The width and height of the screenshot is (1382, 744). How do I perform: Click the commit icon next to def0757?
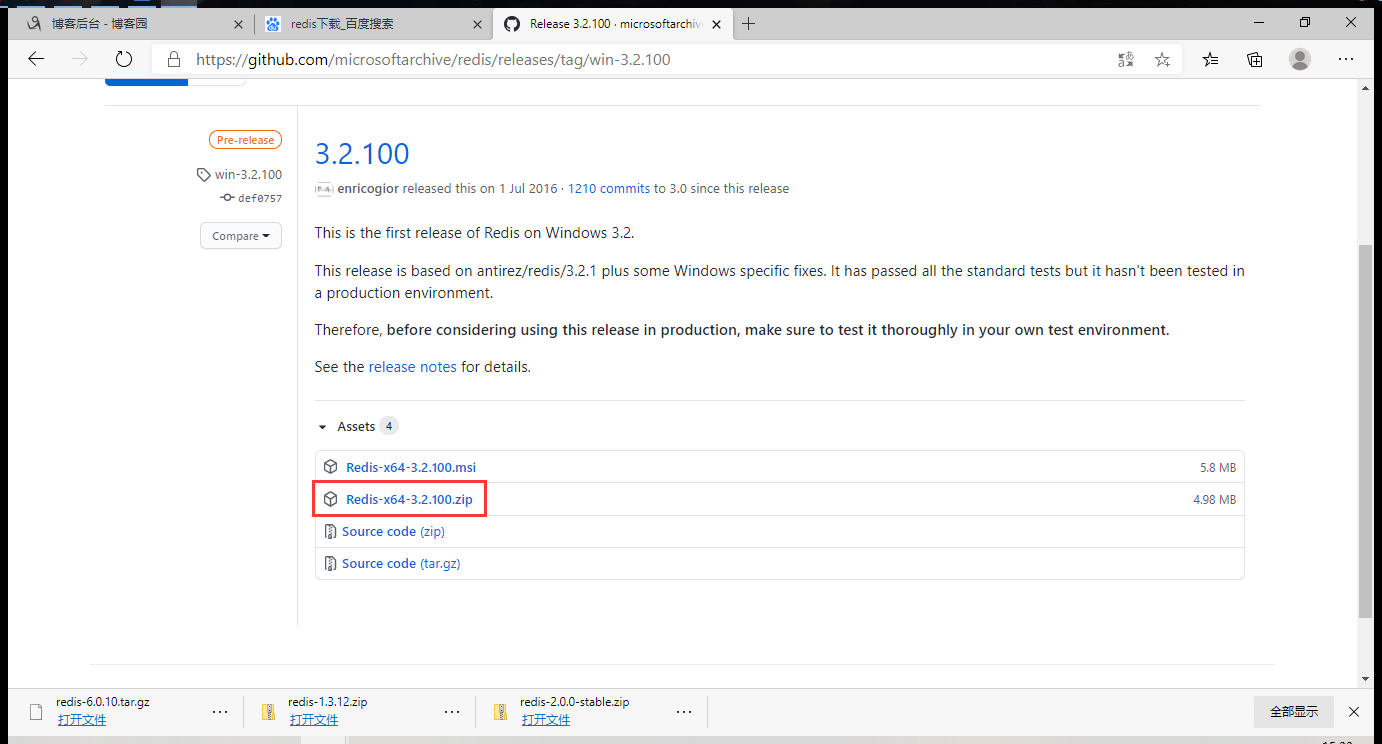click(x=227, y=198)
